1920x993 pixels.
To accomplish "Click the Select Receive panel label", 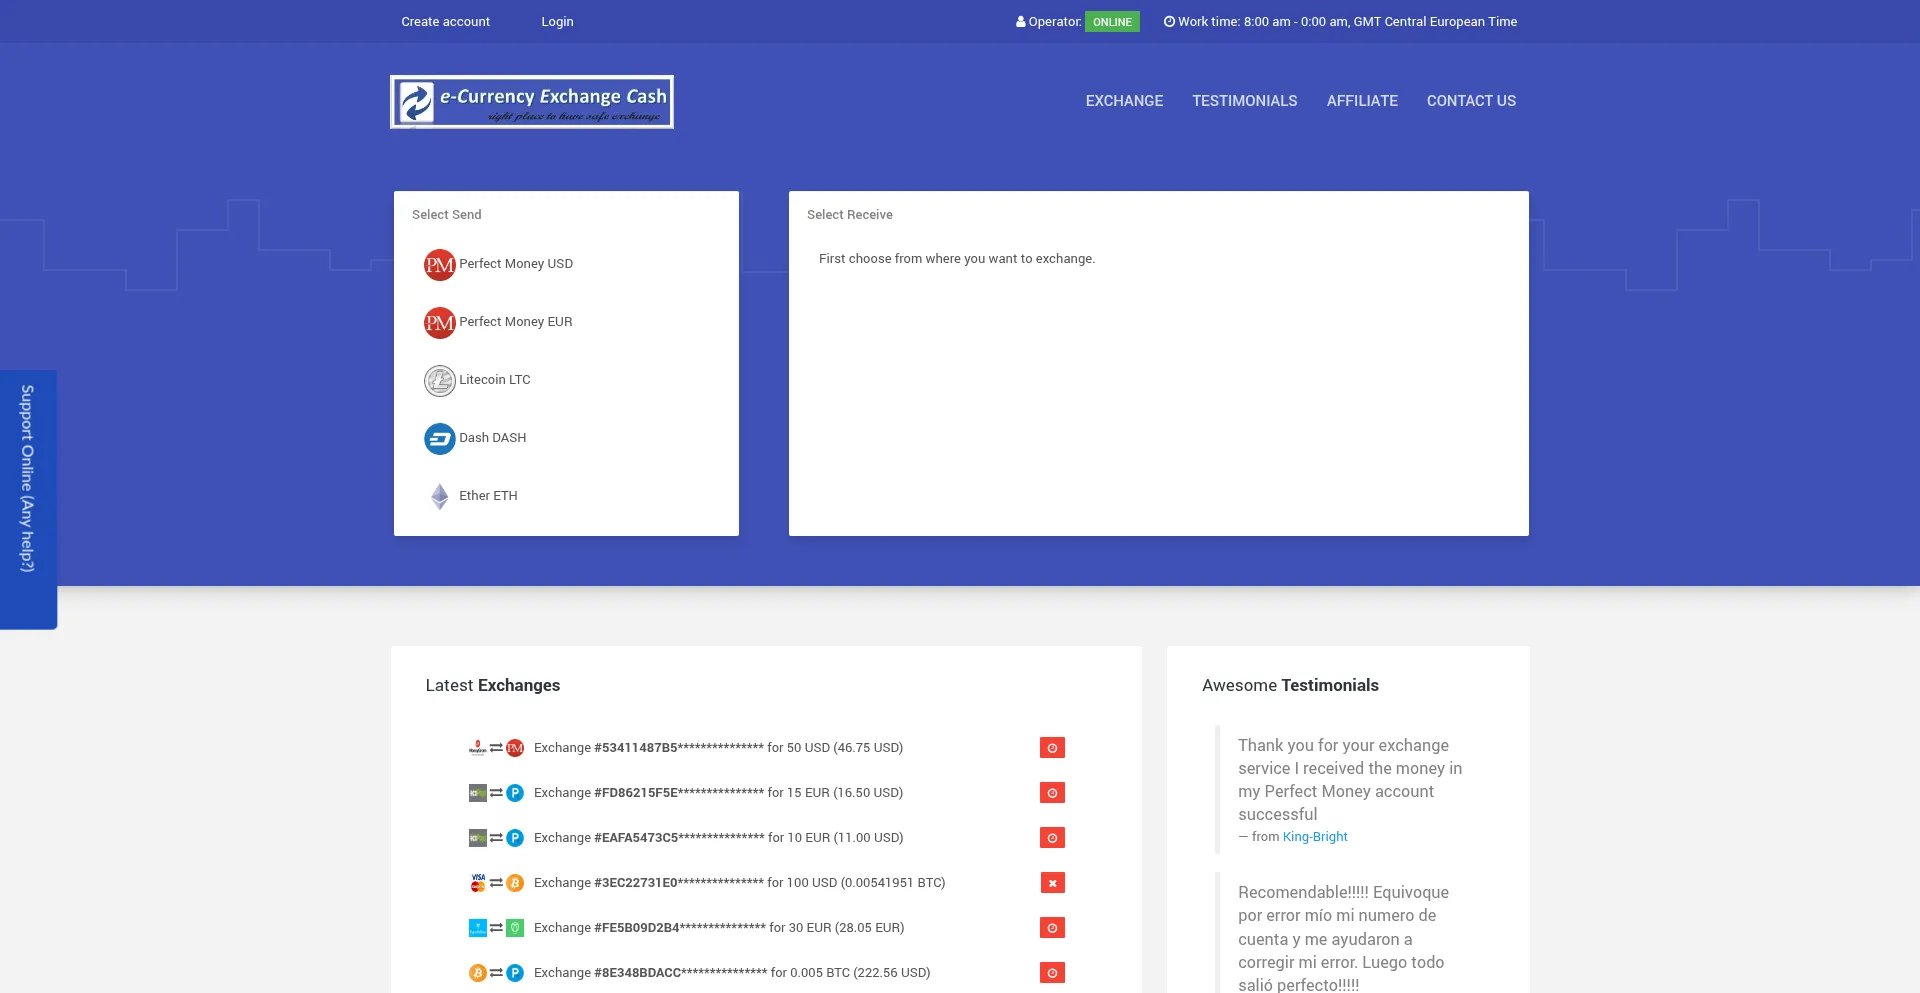I will (x=850, y=215).
